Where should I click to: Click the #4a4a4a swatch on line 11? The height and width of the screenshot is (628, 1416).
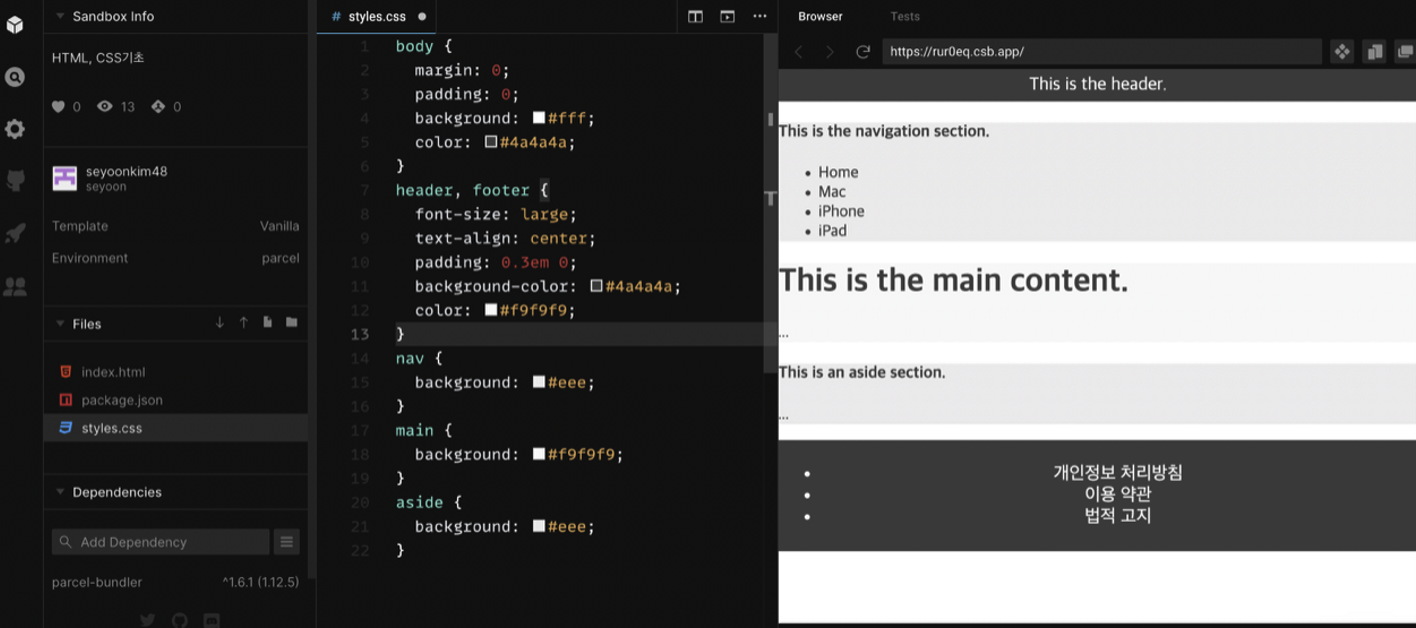pos(596,286)
